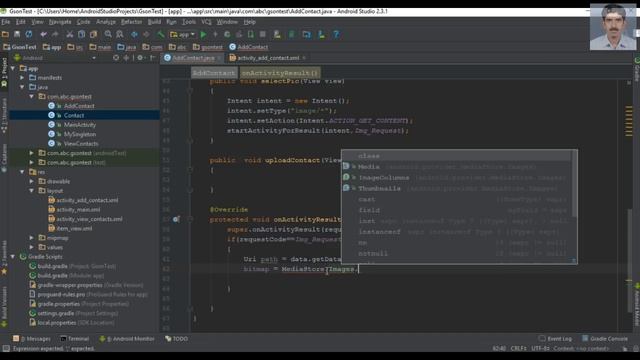The image size is (640, 360).
Task: Select AddContact class in project tree
Action: point(79,106)
